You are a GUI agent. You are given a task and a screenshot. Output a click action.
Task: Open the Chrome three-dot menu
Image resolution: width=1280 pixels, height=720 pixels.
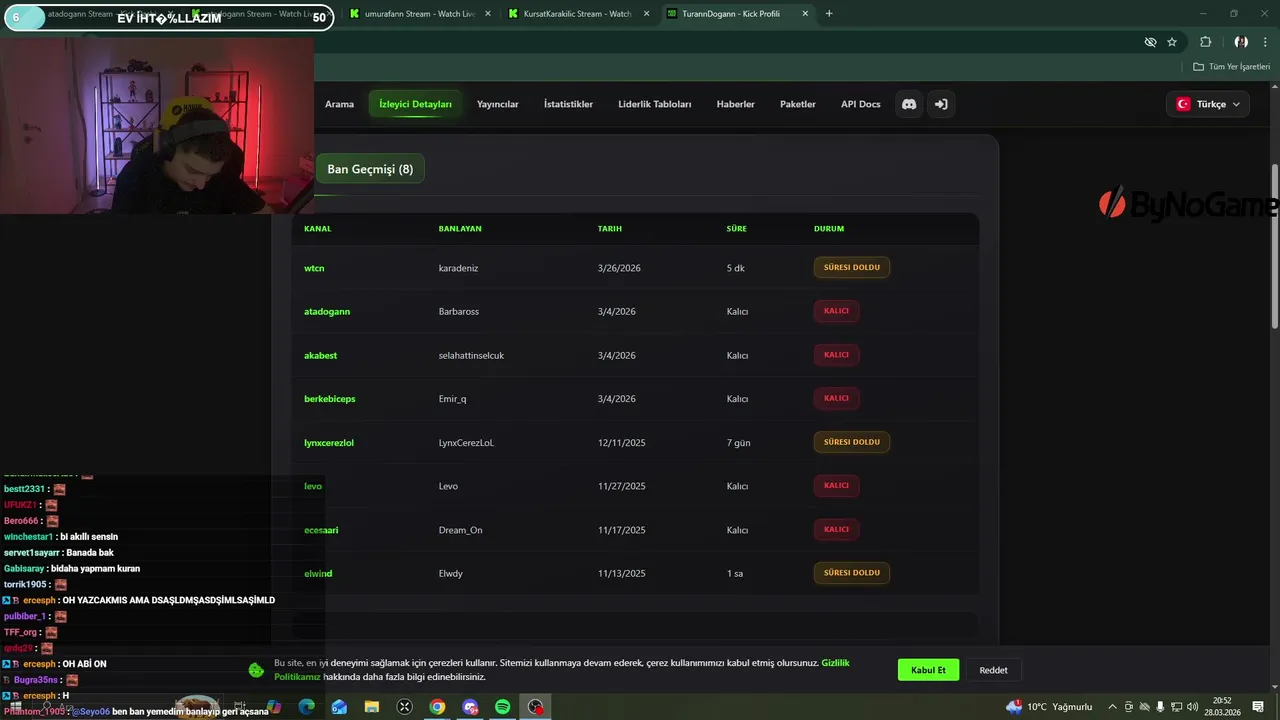[x=1267, y=42]
